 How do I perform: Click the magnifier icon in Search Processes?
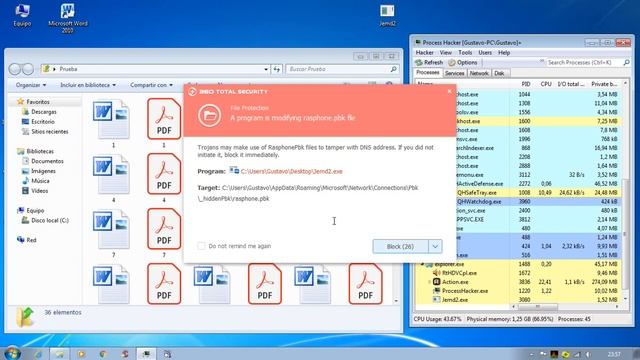click(x=627, y=62)
